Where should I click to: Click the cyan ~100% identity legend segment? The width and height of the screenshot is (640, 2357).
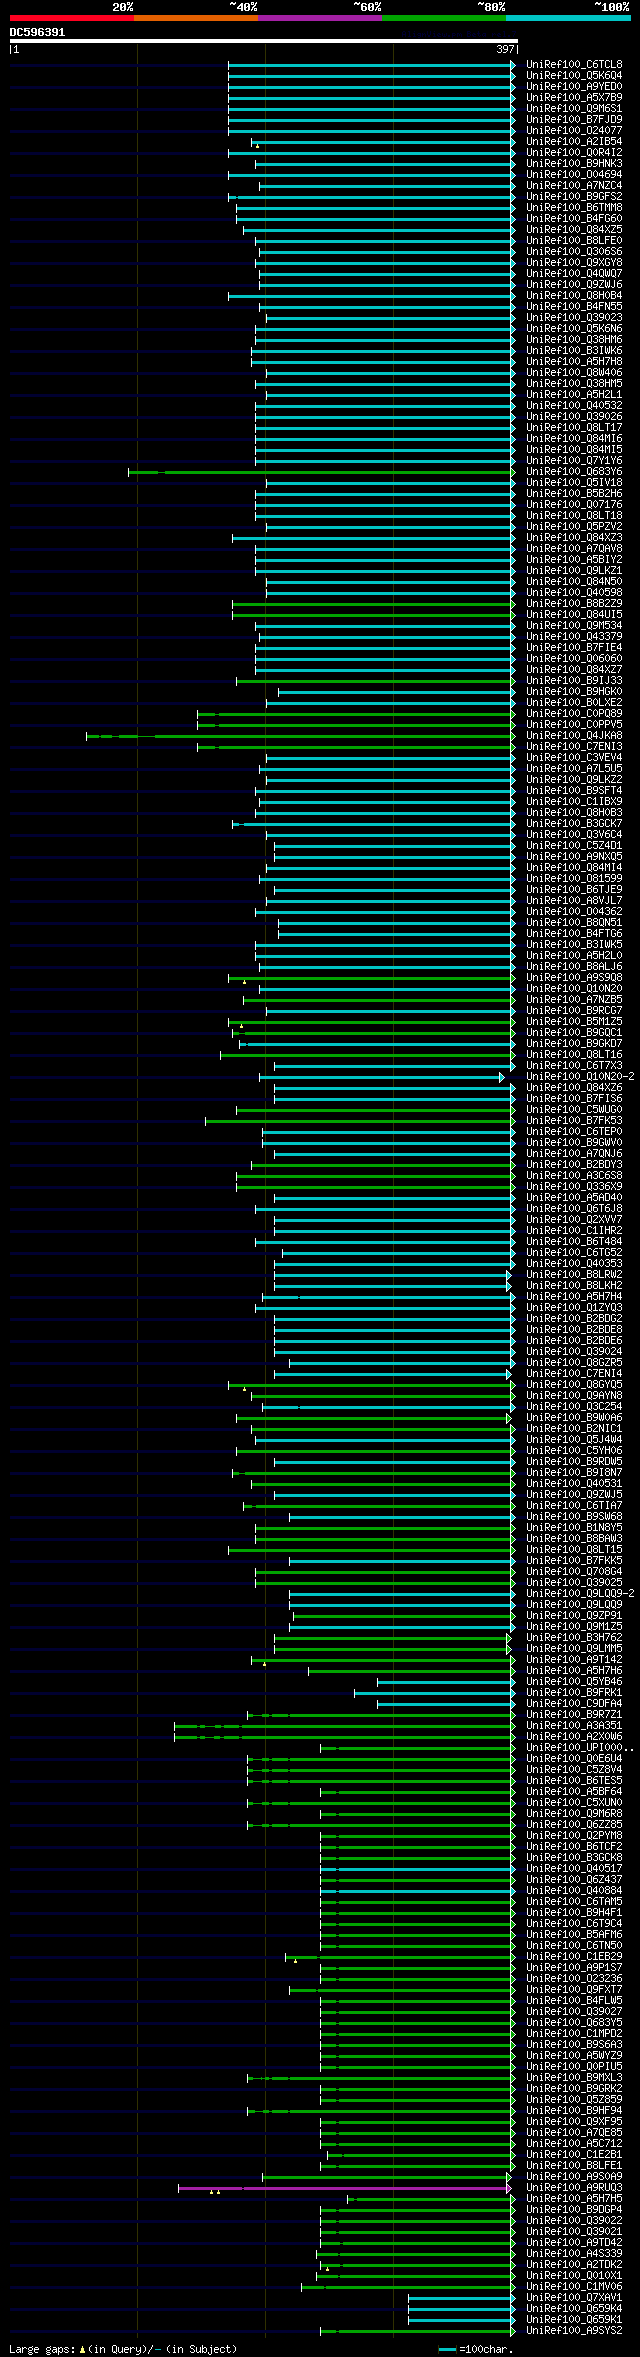(568, 18)
